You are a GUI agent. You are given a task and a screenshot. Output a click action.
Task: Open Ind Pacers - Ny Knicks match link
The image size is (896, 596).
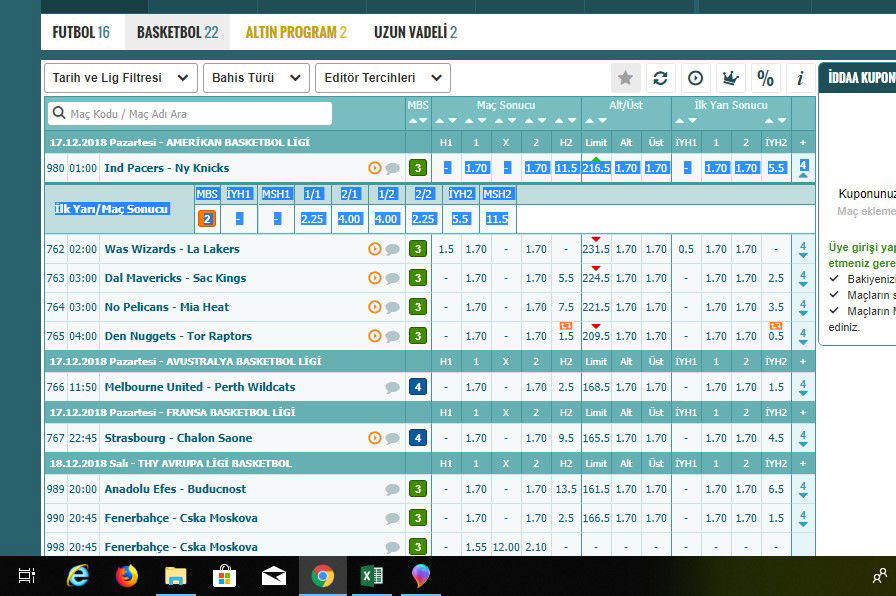point(167,168)
